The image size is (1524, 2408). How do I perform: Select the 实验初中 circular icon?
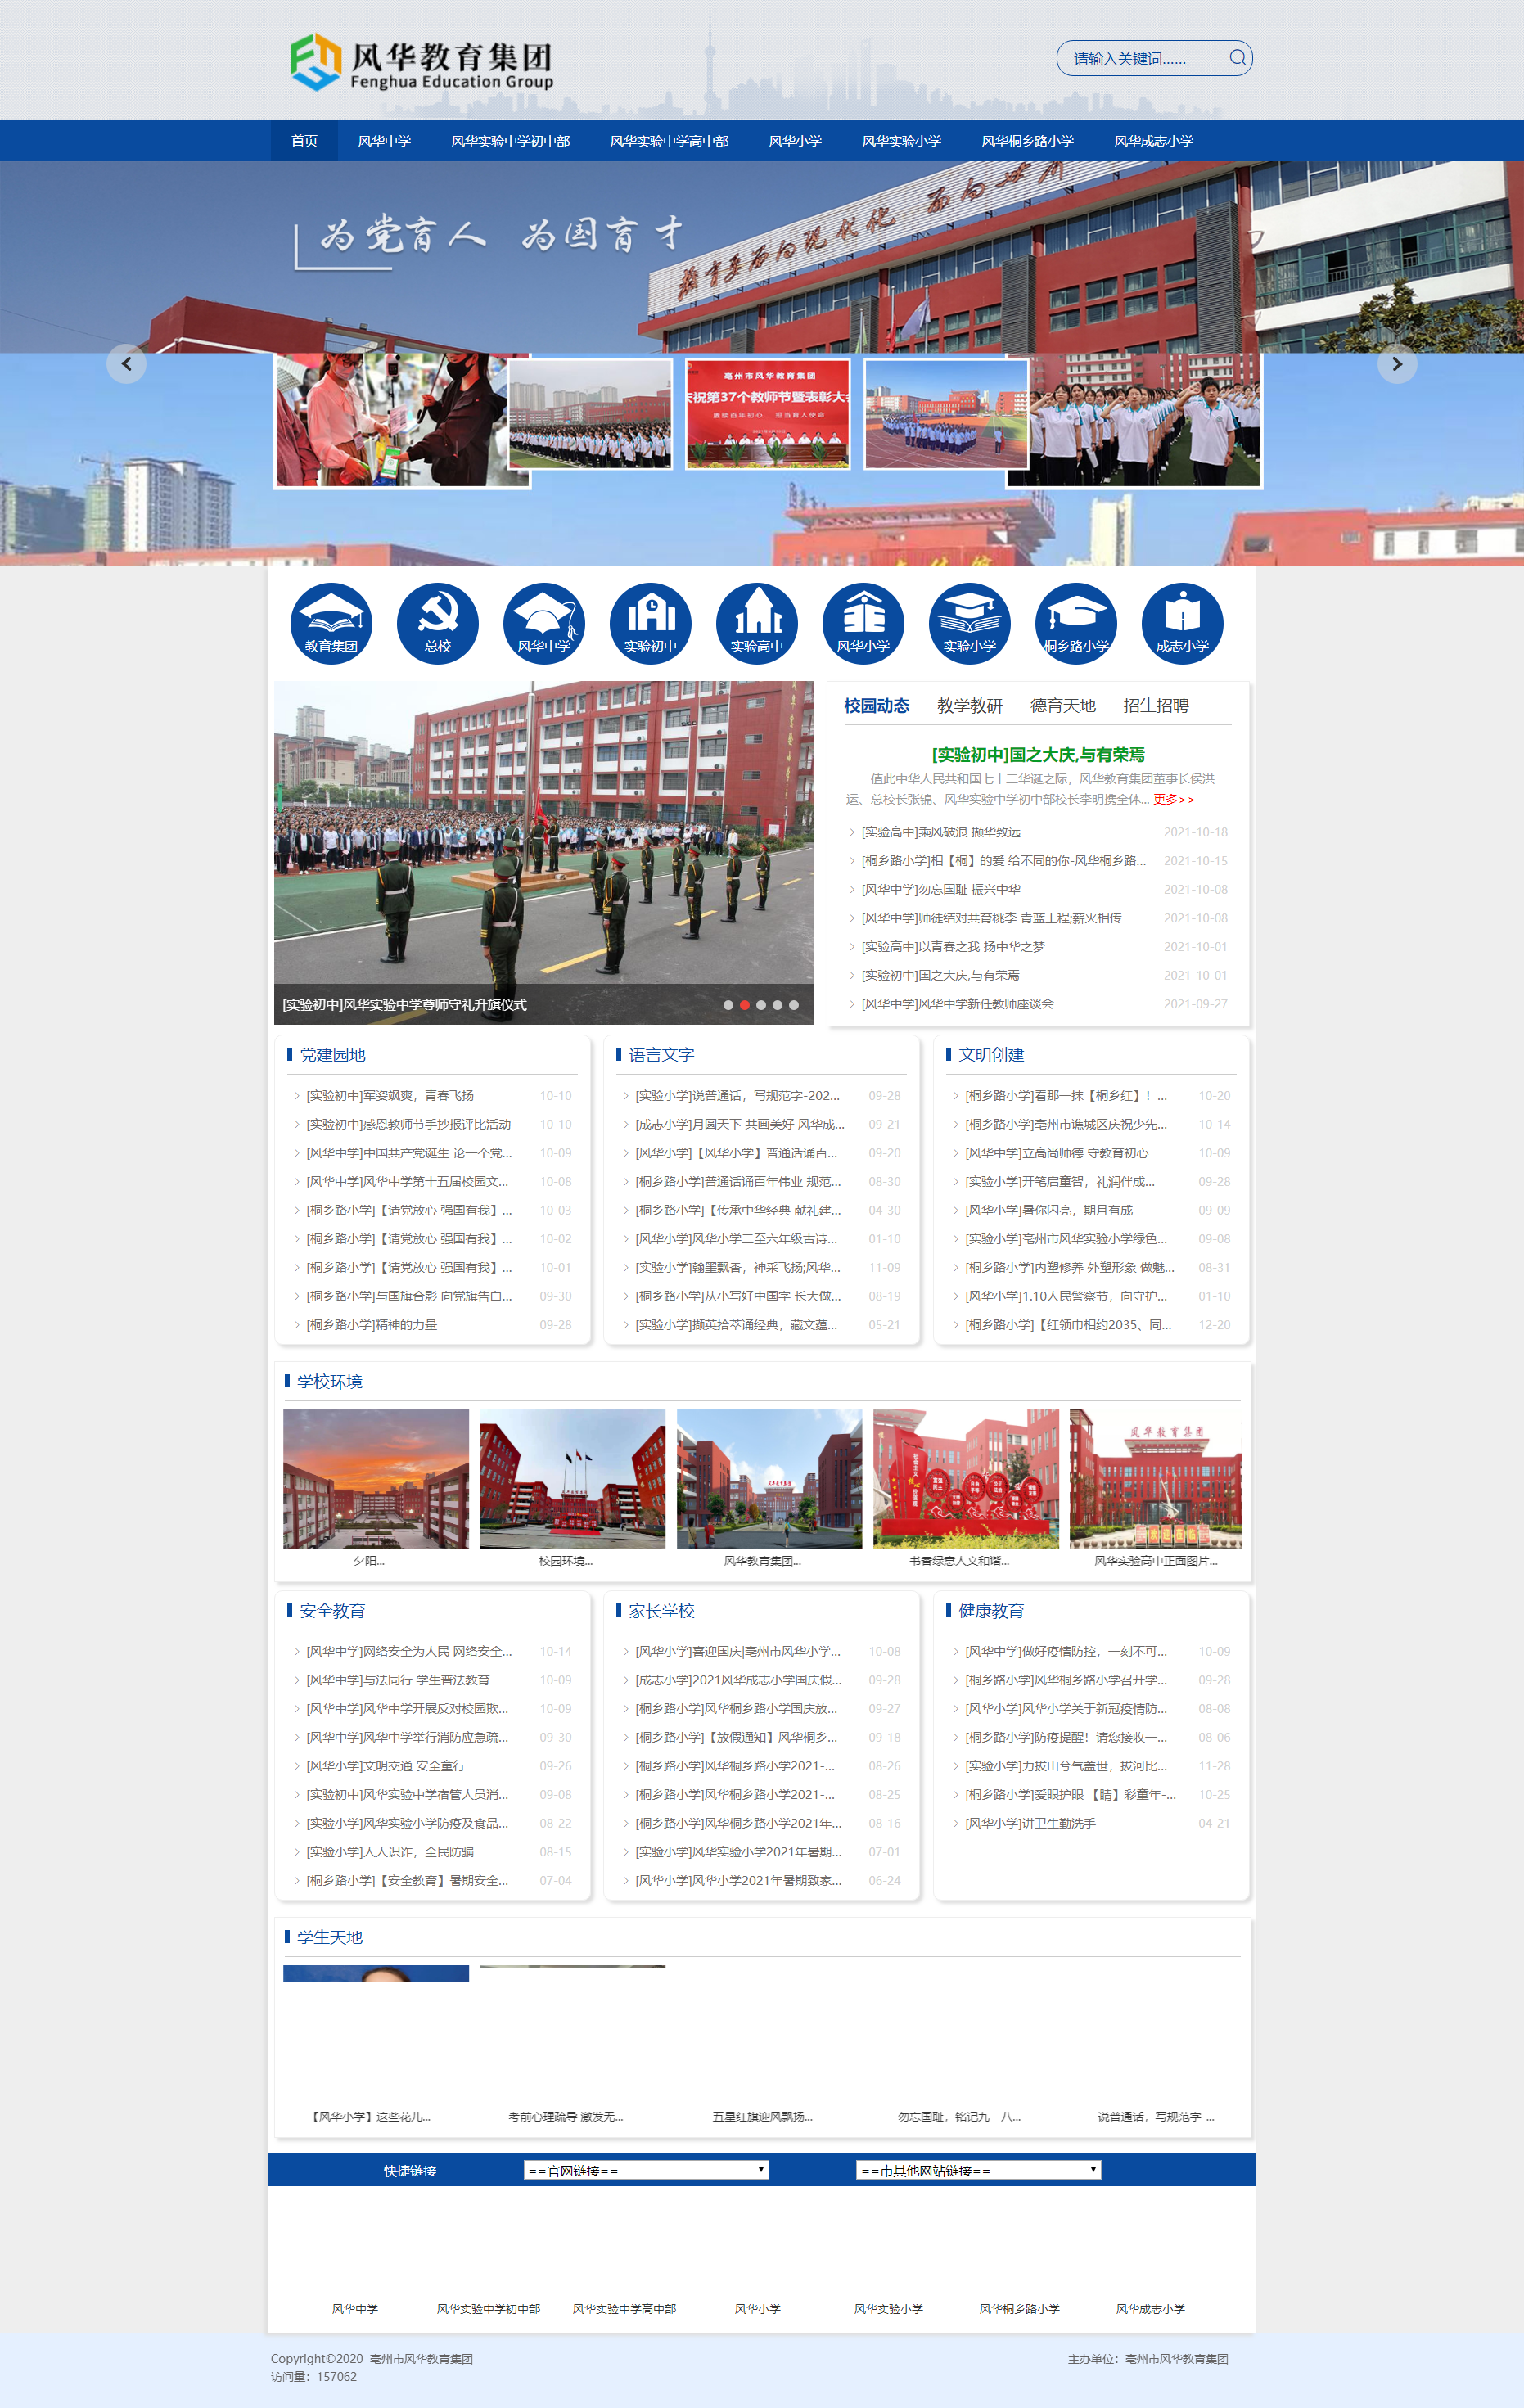[650, 623]
